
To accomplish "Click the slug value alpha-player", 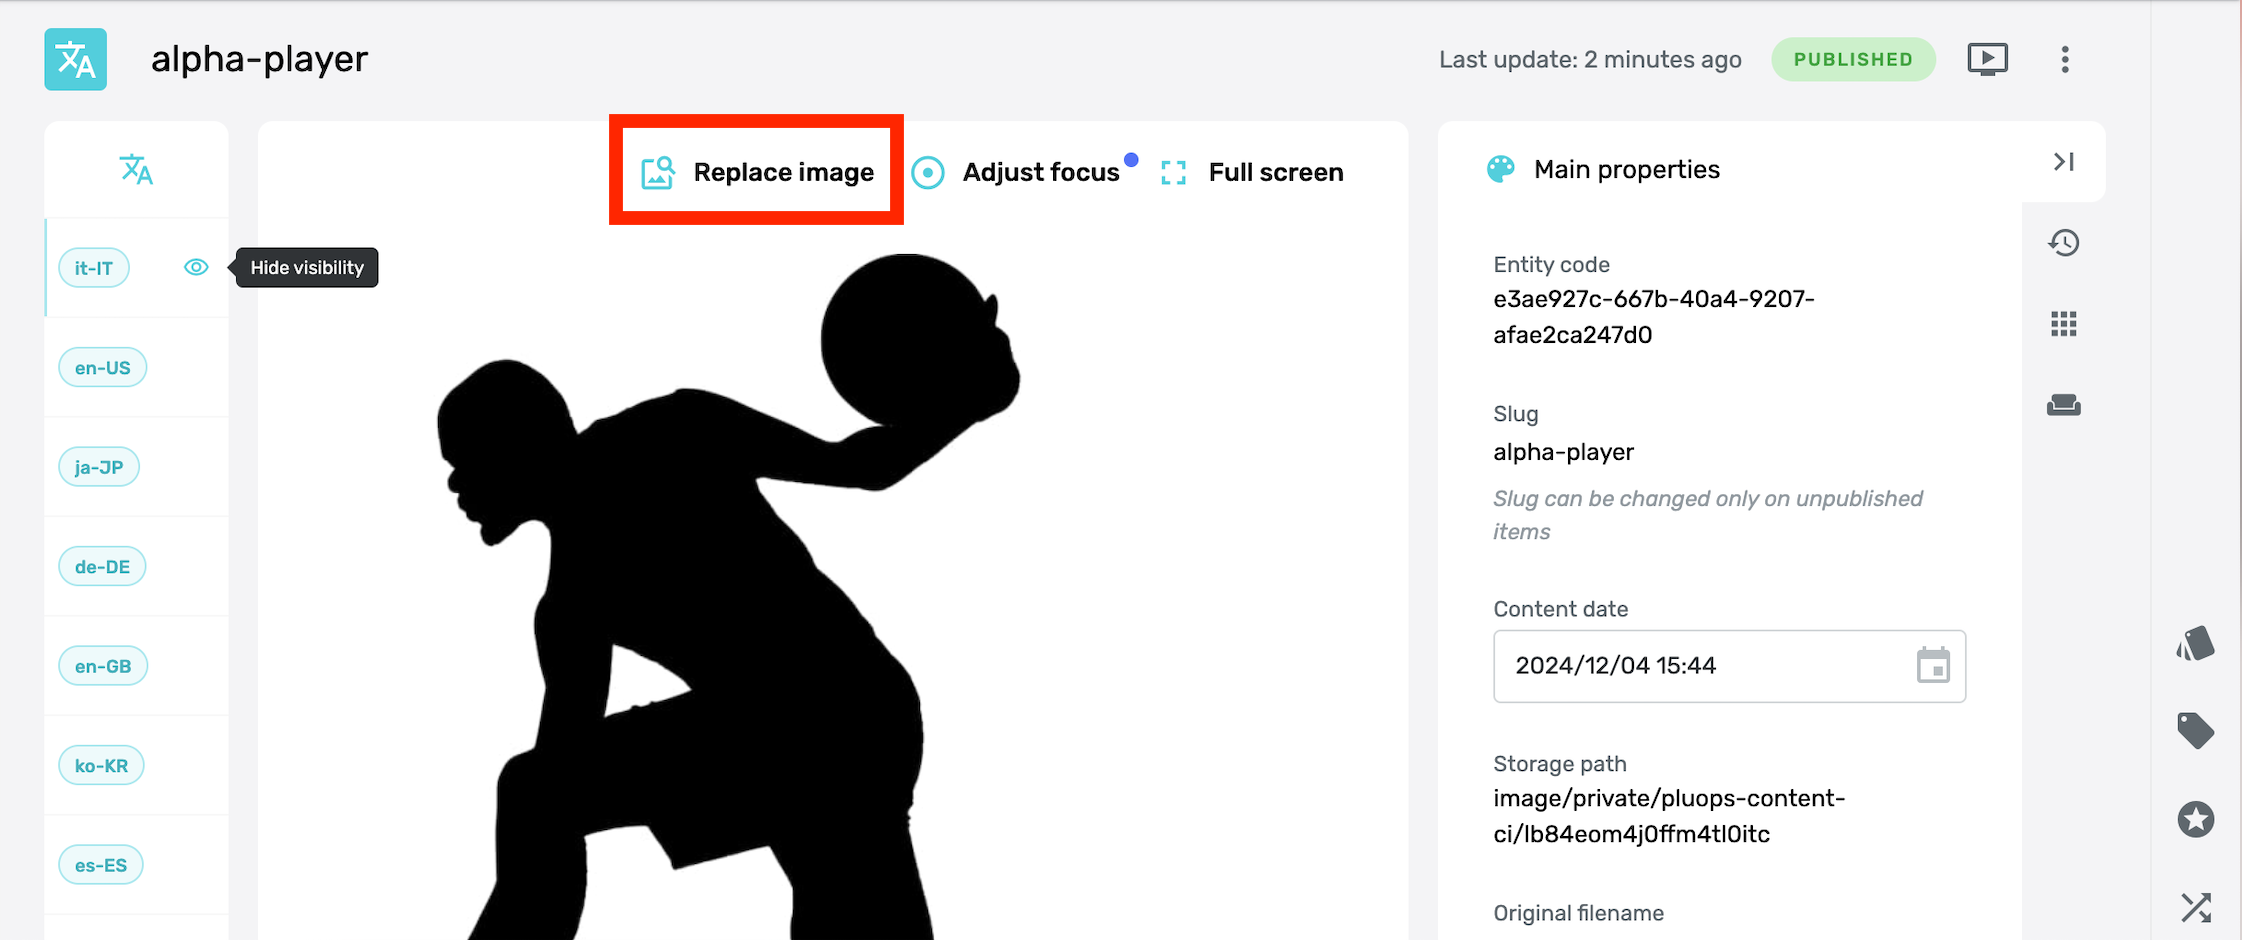I will [1564, 452].
